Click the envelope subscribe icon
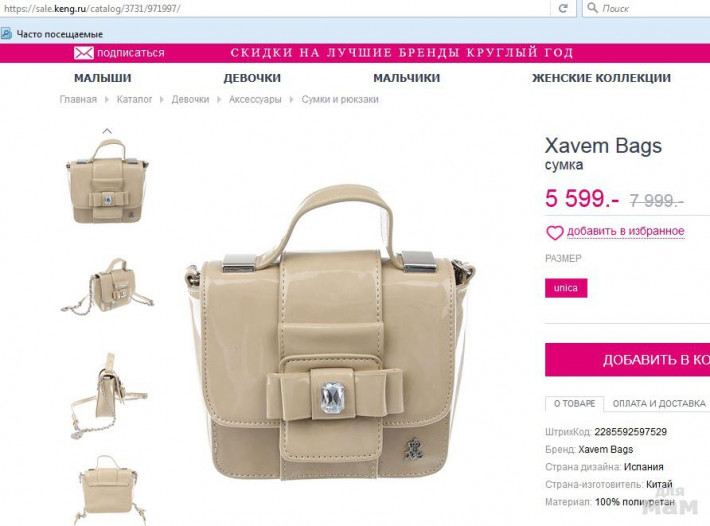 pyautogui.click(x=84, y=53)
